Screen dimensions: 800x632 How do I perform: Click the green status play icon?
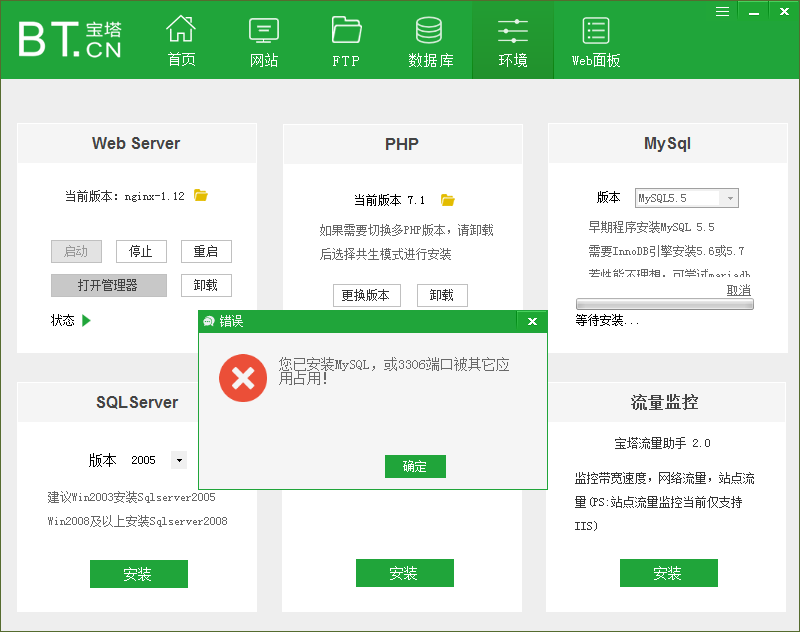[86, 320]
